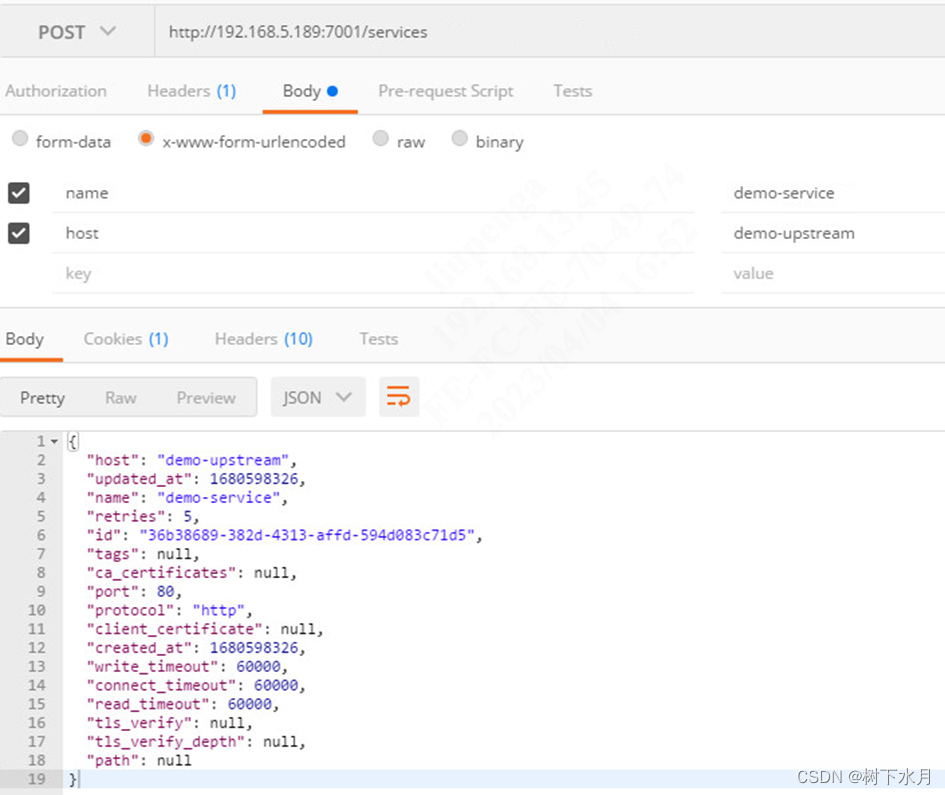Image resolution: width=945 pixels, height=795 pixels.
Task: Open the JSON format dropdown
Action: [318, 397]
